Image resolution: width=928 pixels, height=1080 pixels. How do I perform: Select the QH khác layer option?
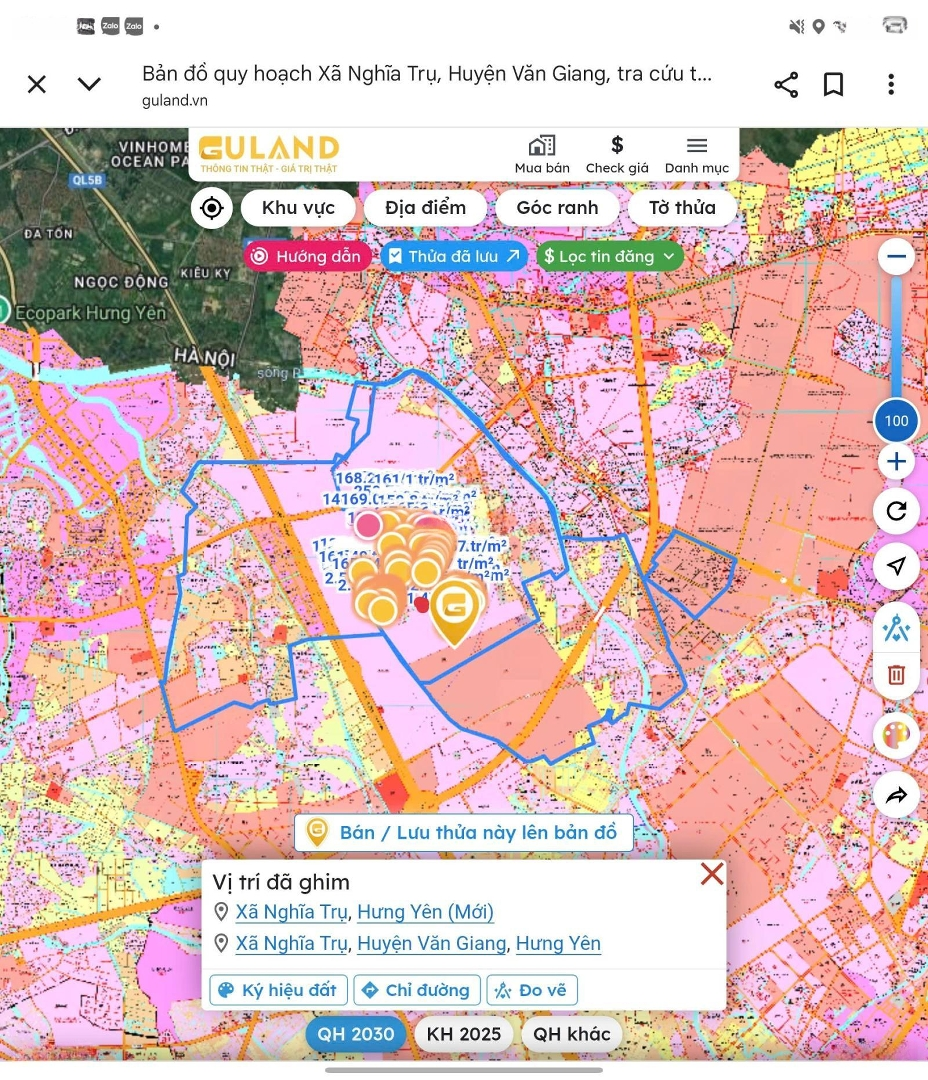tap(572, 1034)
